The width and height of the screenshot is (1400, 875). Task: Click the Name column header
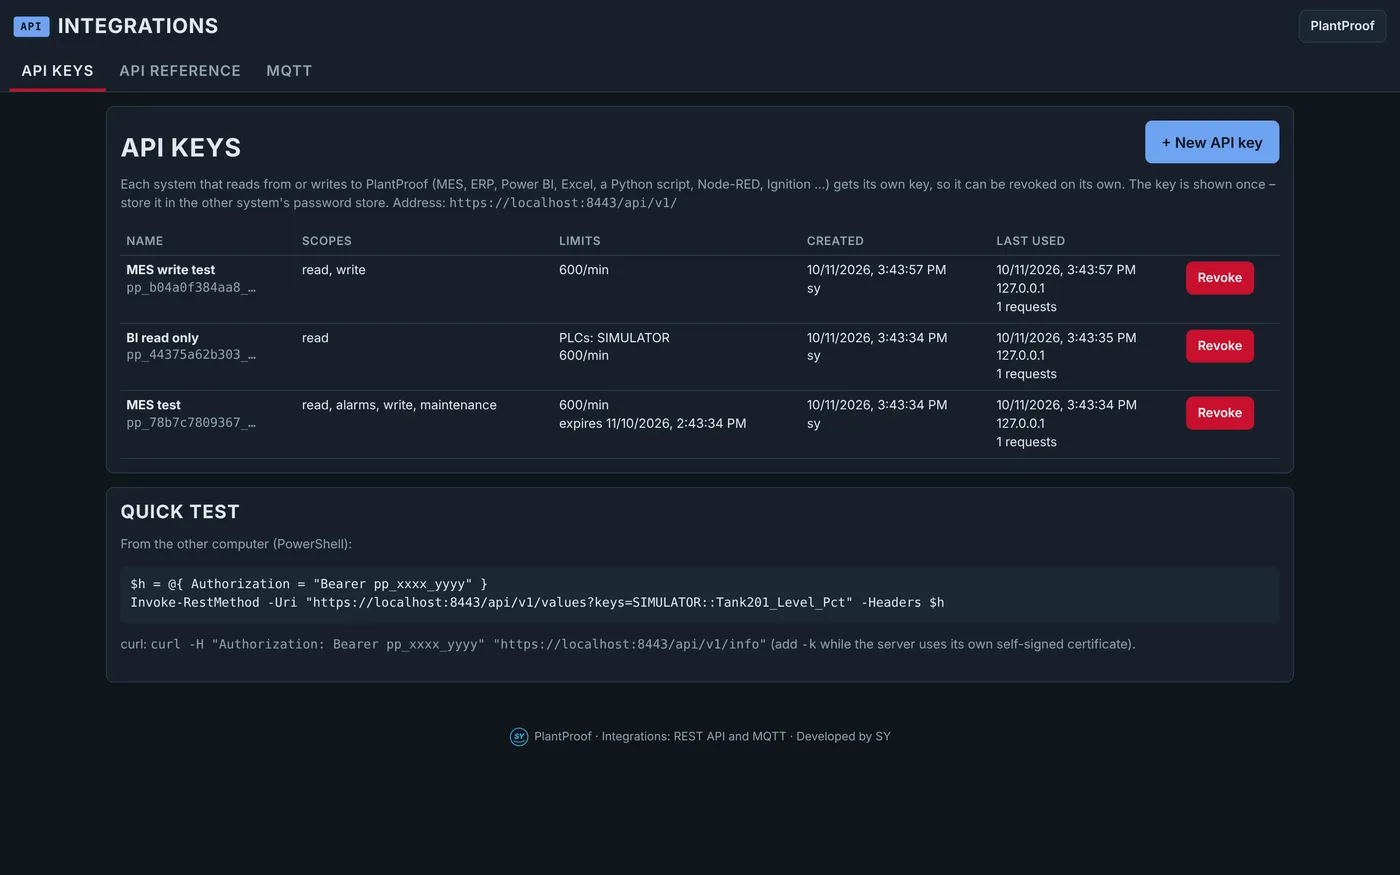coord(145,241)
